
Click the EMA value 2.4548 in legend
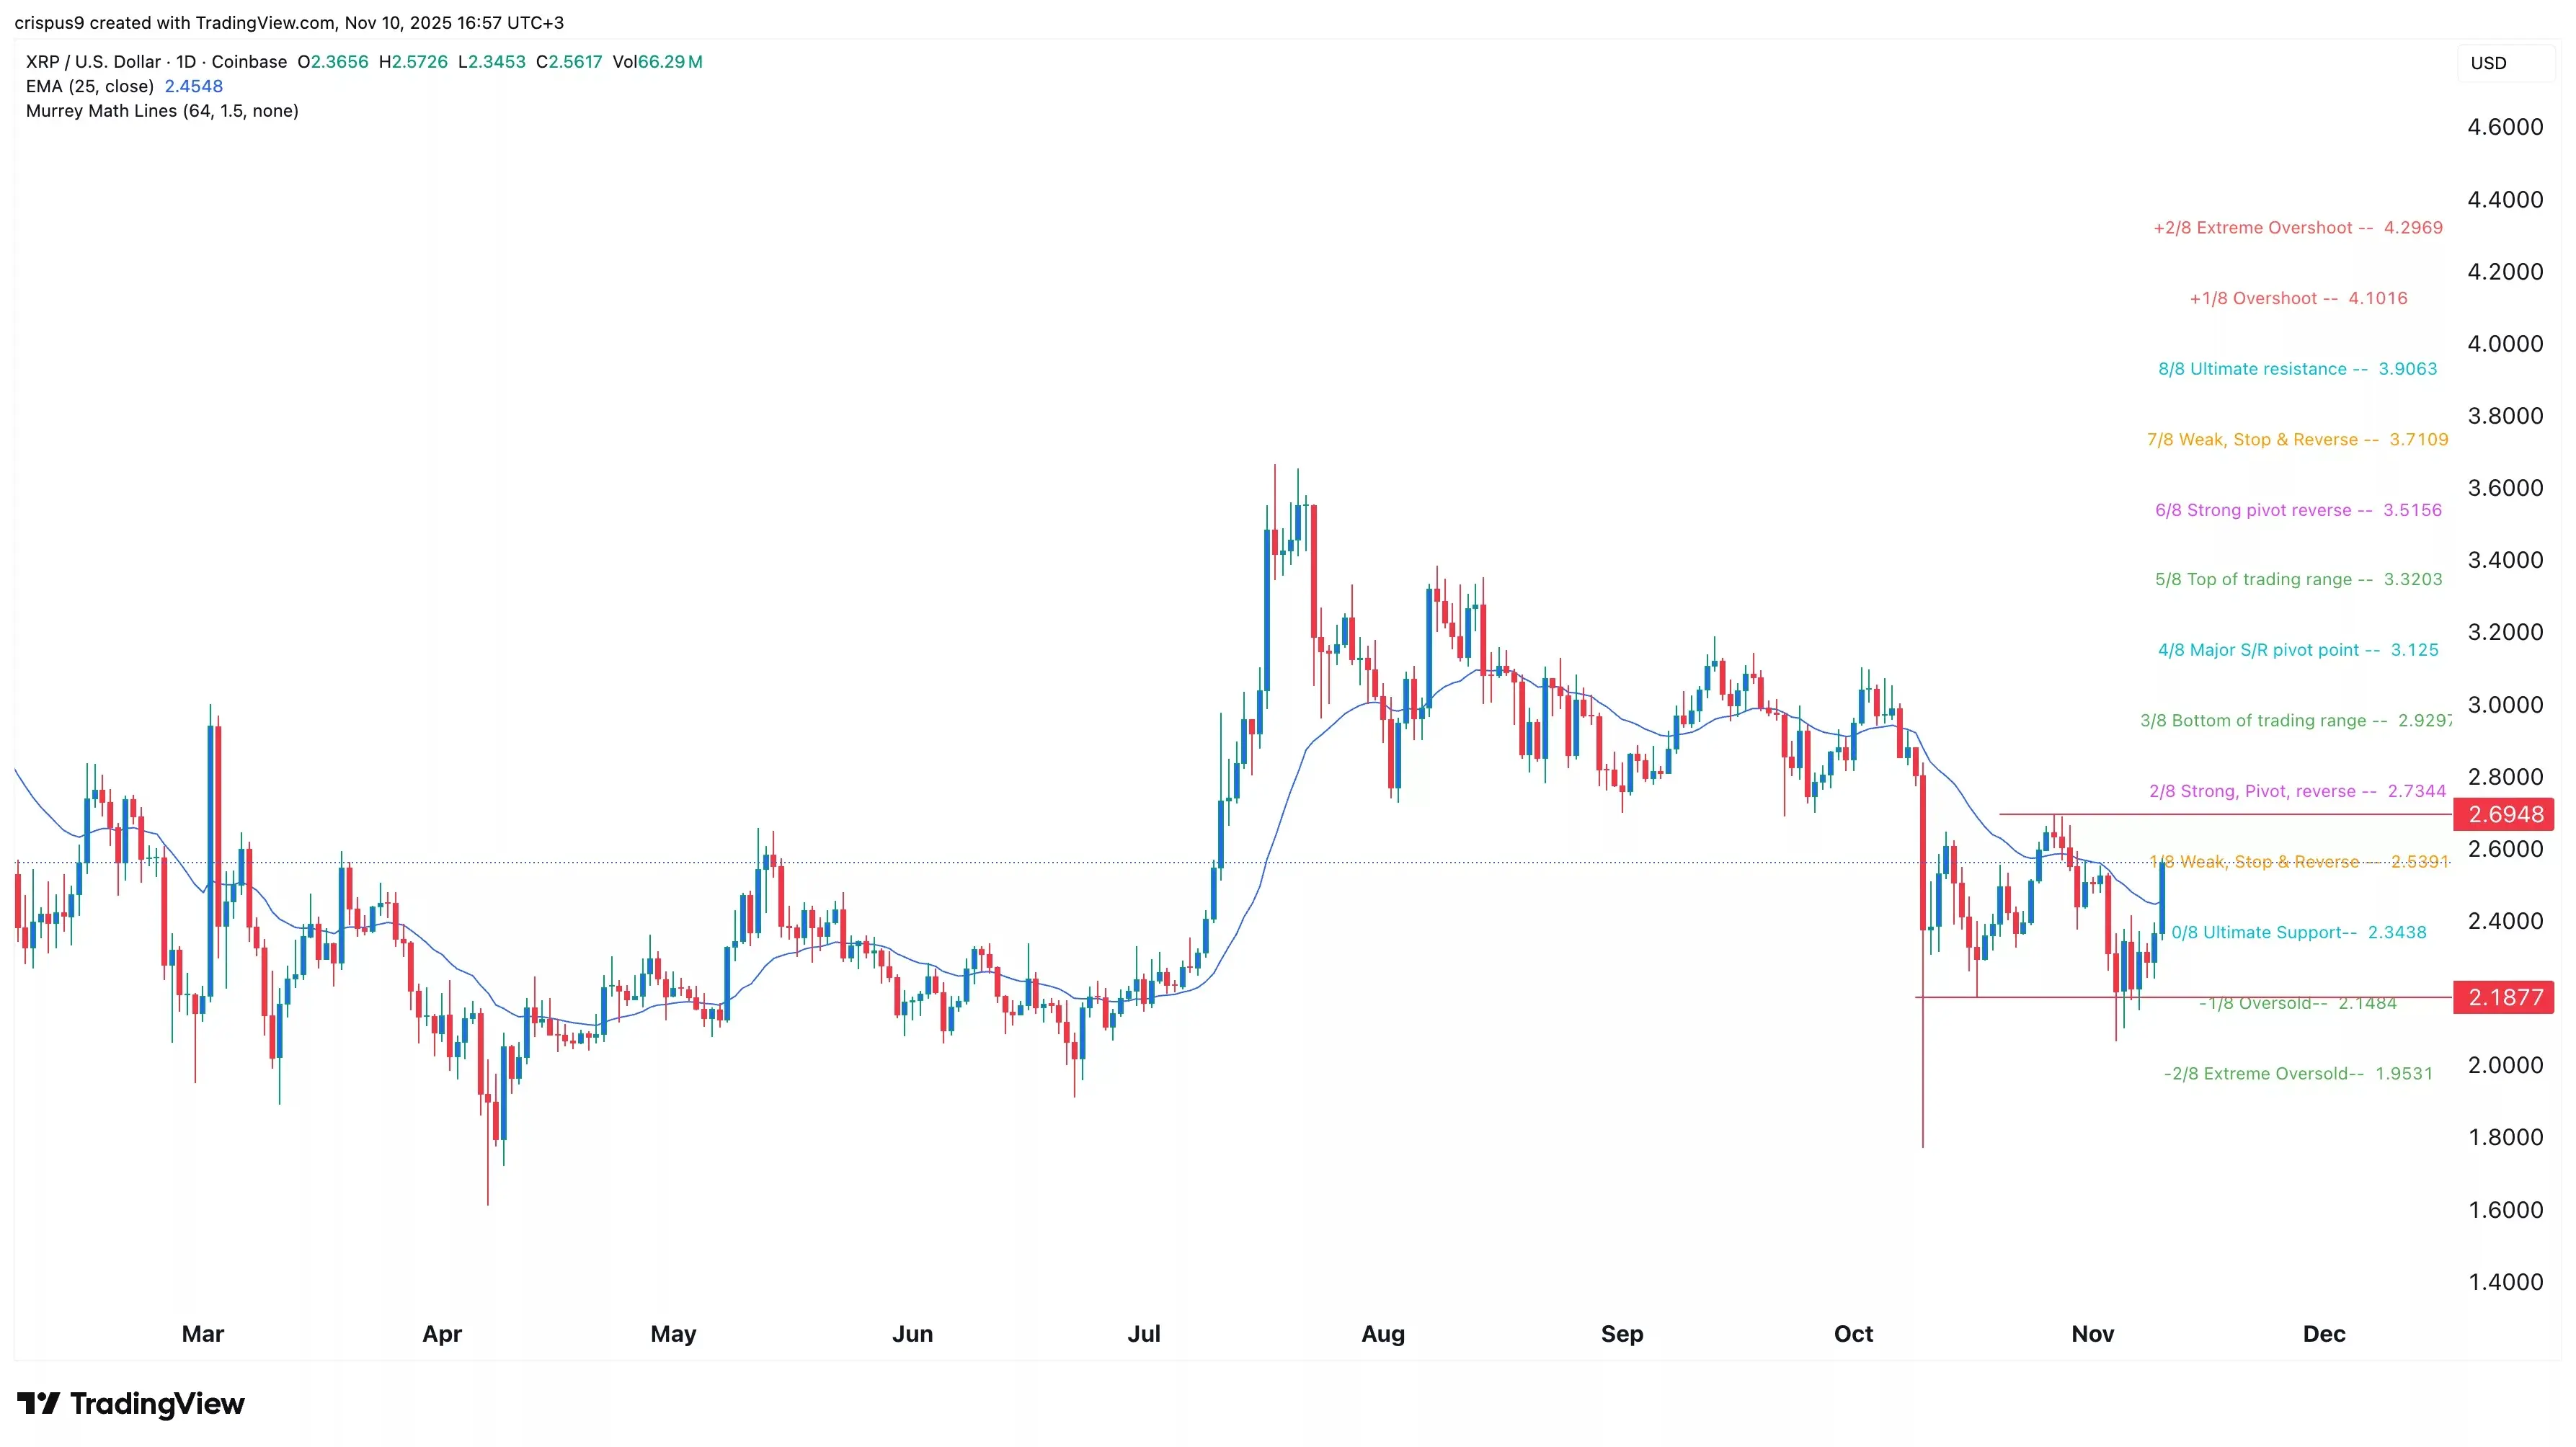(194, 86)
